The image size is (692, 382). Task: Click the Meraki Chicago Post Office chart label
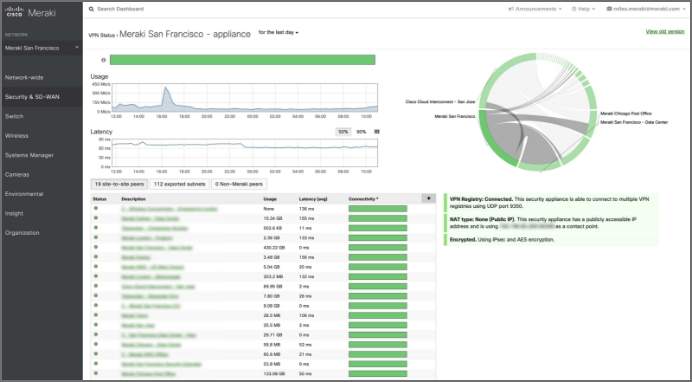(626, 113)
